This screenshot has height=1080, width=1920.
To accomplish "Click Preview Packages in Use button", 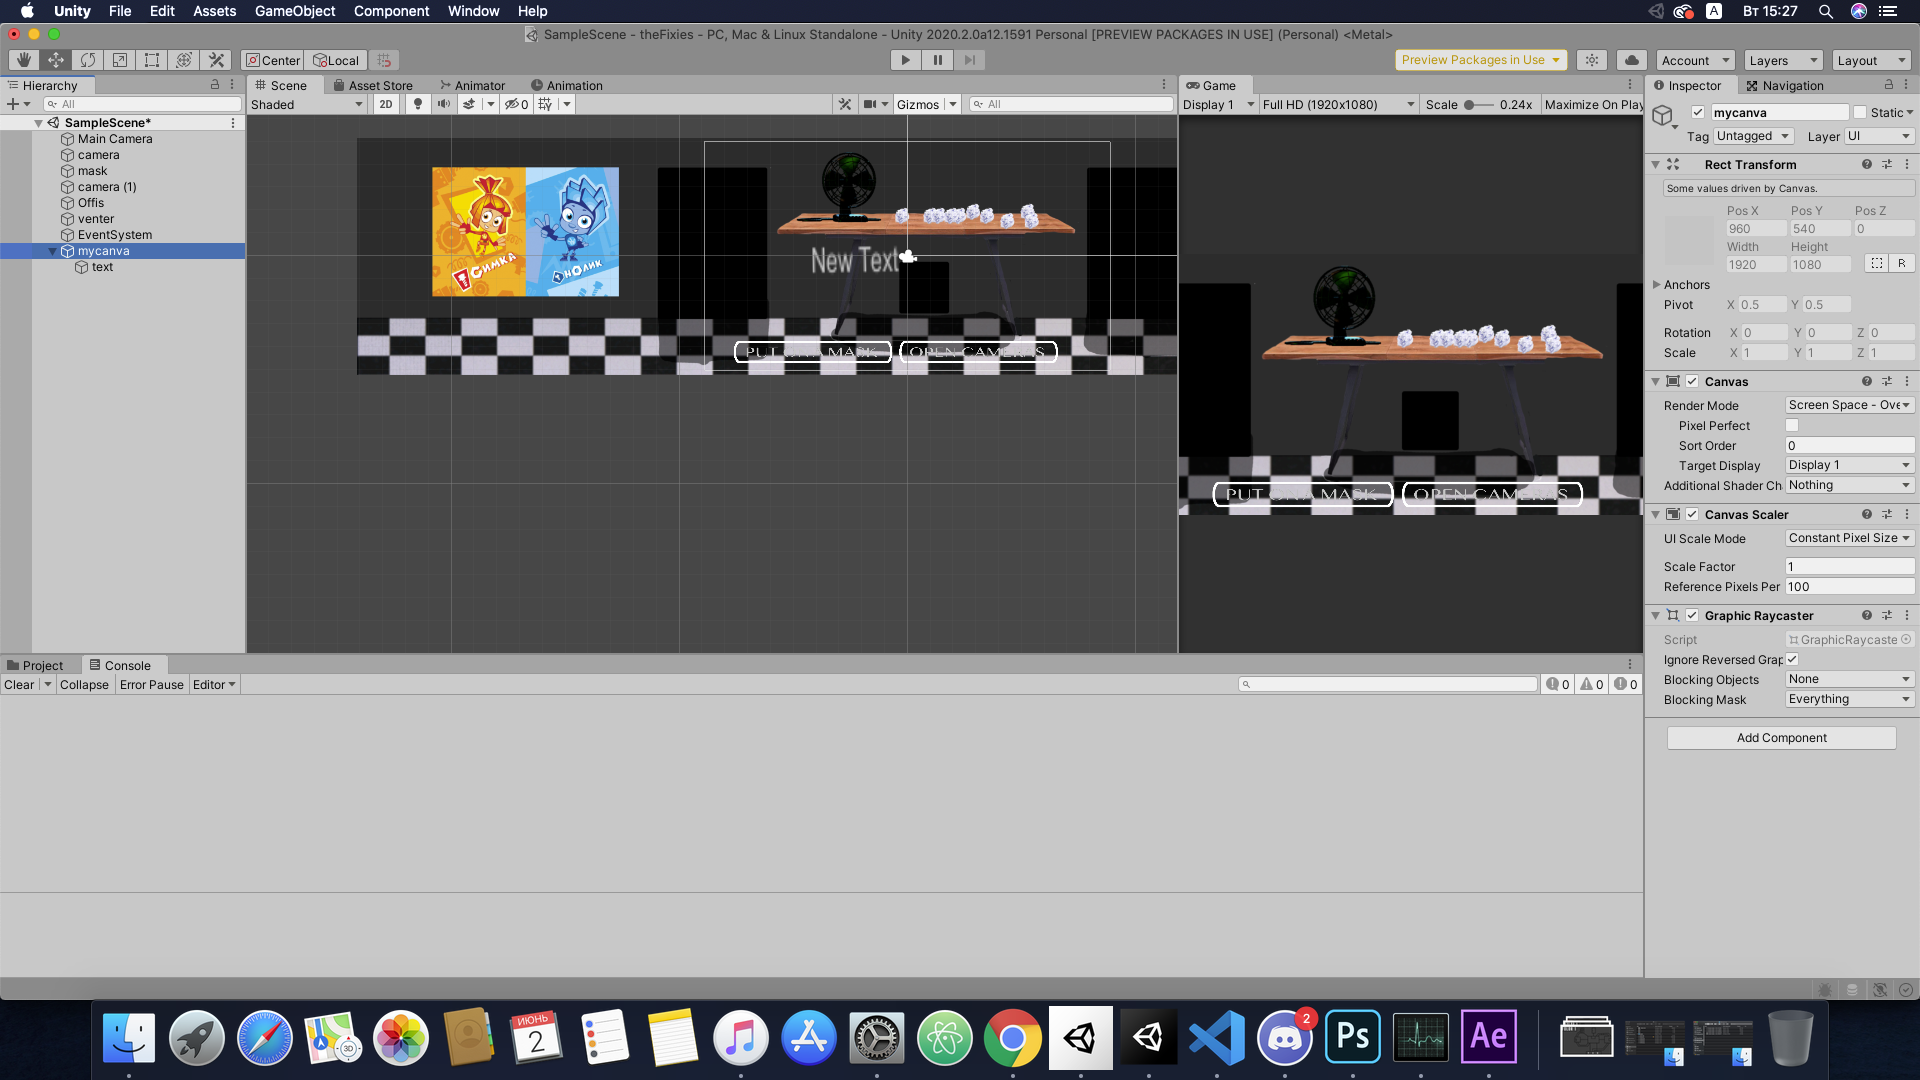I will click(1481, 60).
